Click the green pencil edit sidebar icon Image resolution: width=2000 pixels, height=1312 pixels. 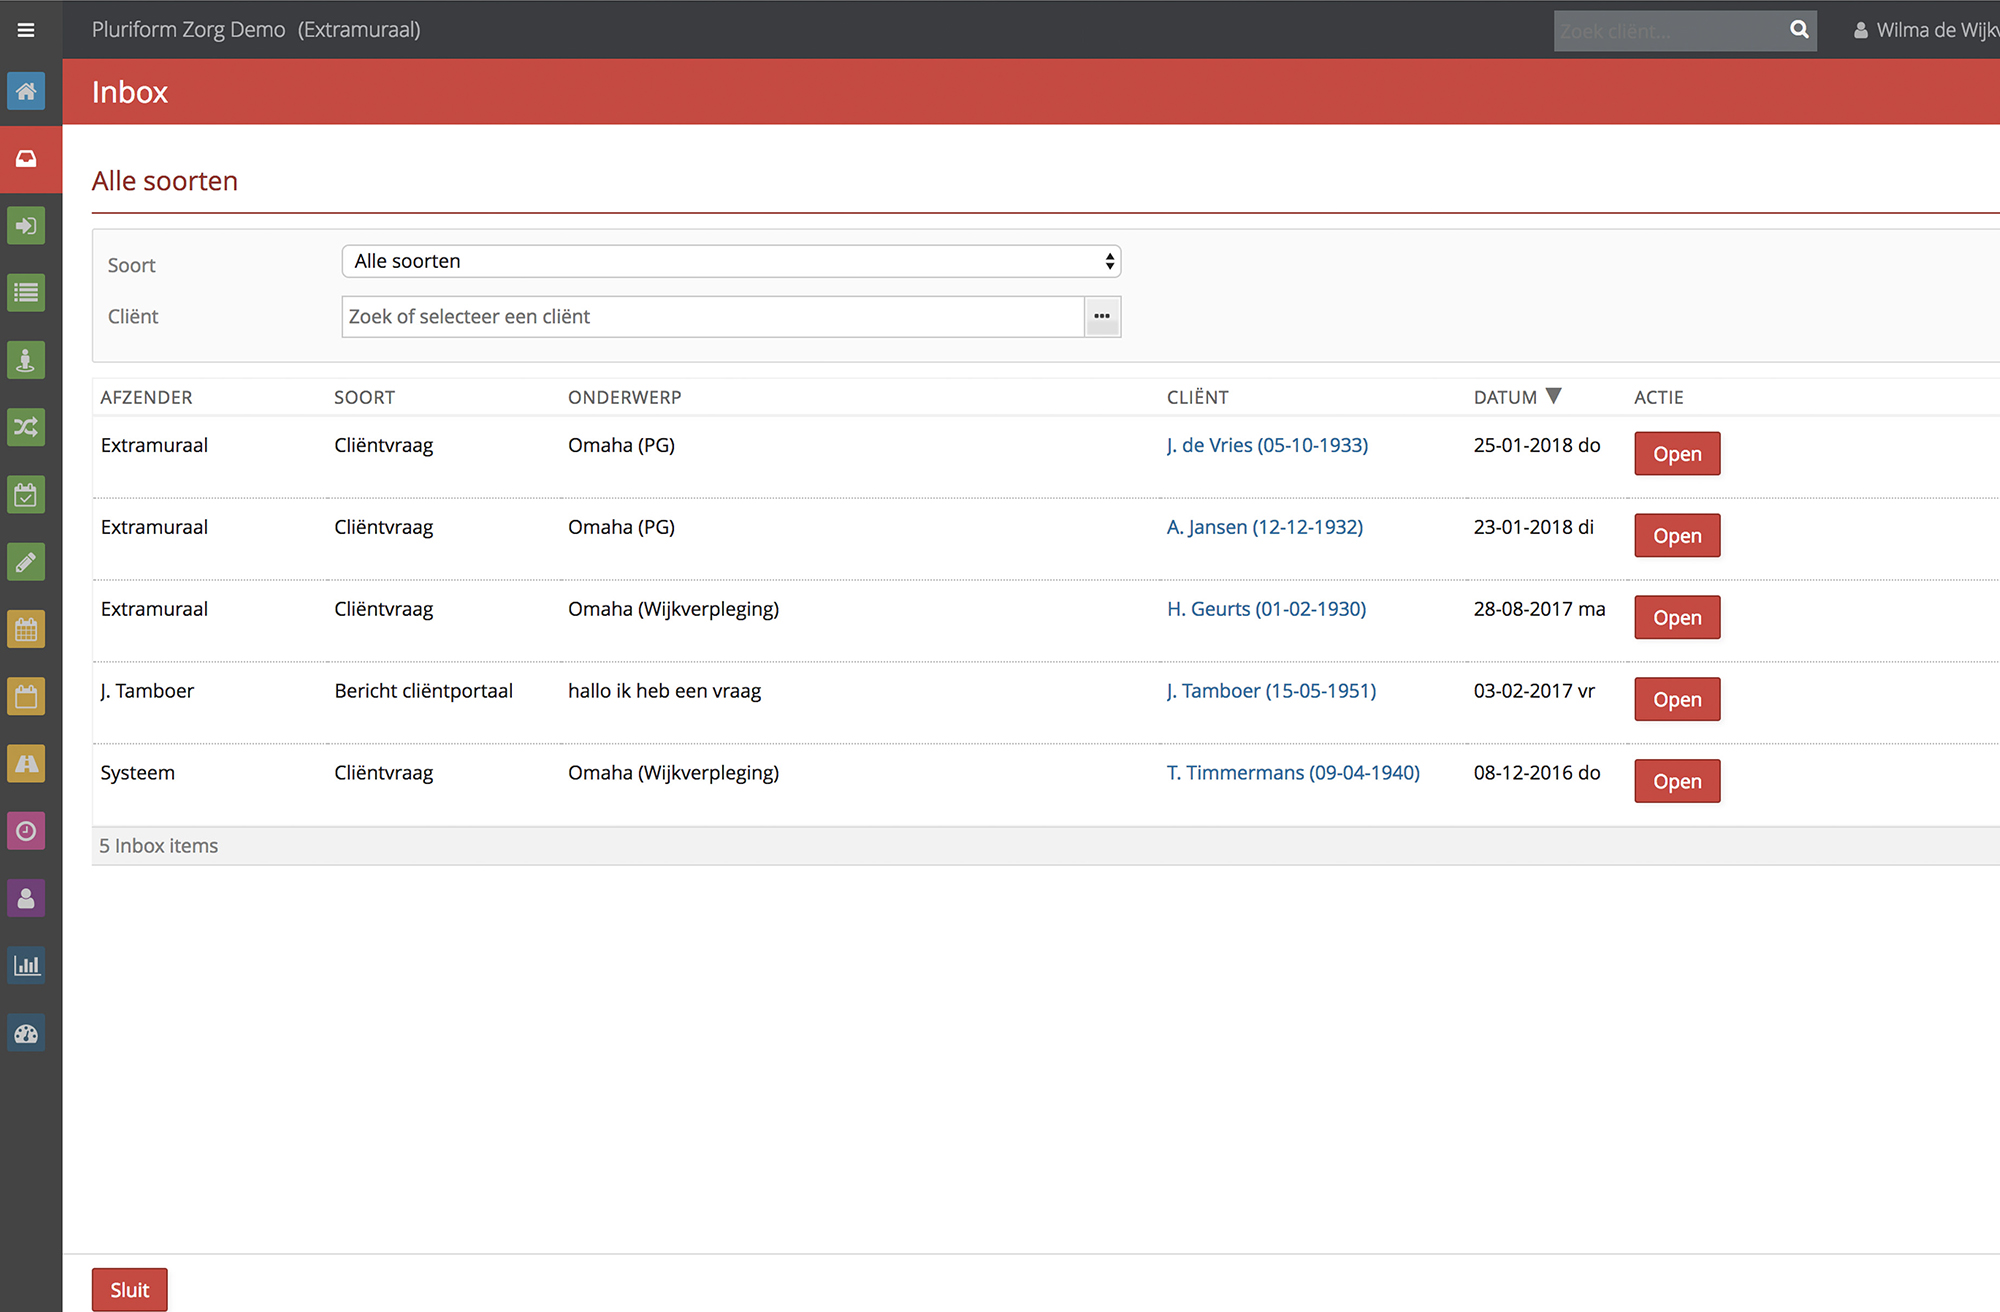coord(26,562)
